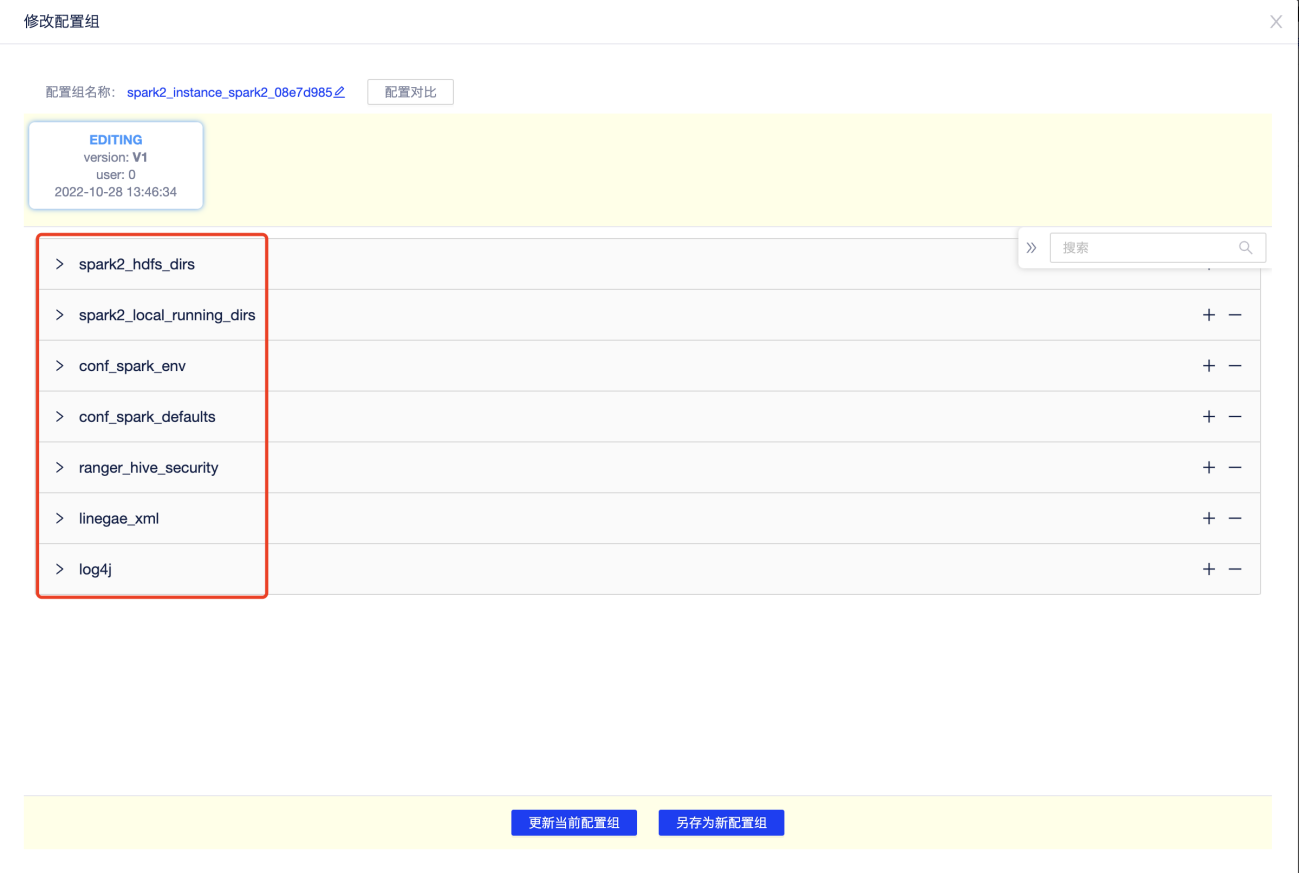Click the conf_spark_defaults label text
1299x873 pixels.
point(147,417)
